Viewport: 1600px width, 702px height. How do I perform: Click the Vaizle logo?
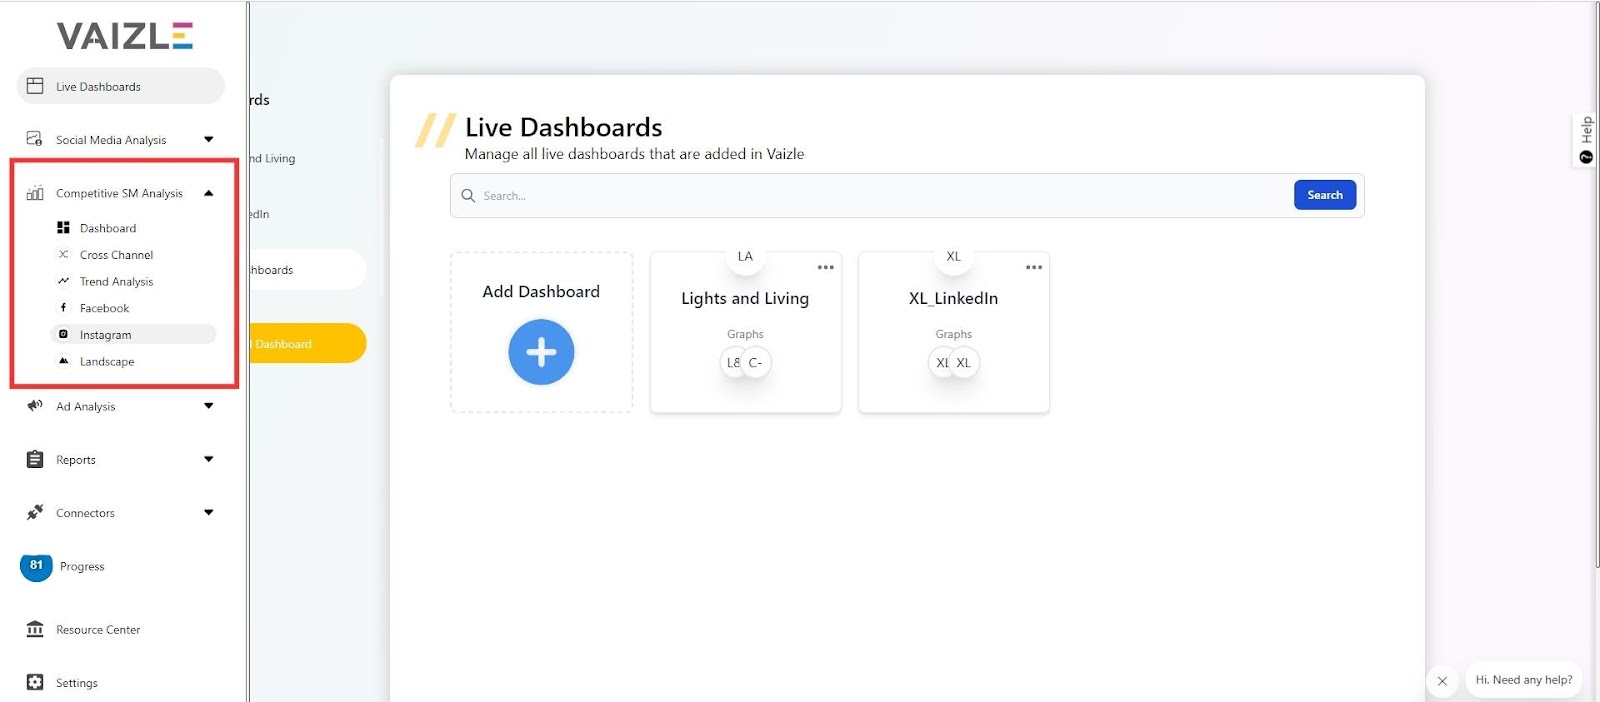click(125, 36)
